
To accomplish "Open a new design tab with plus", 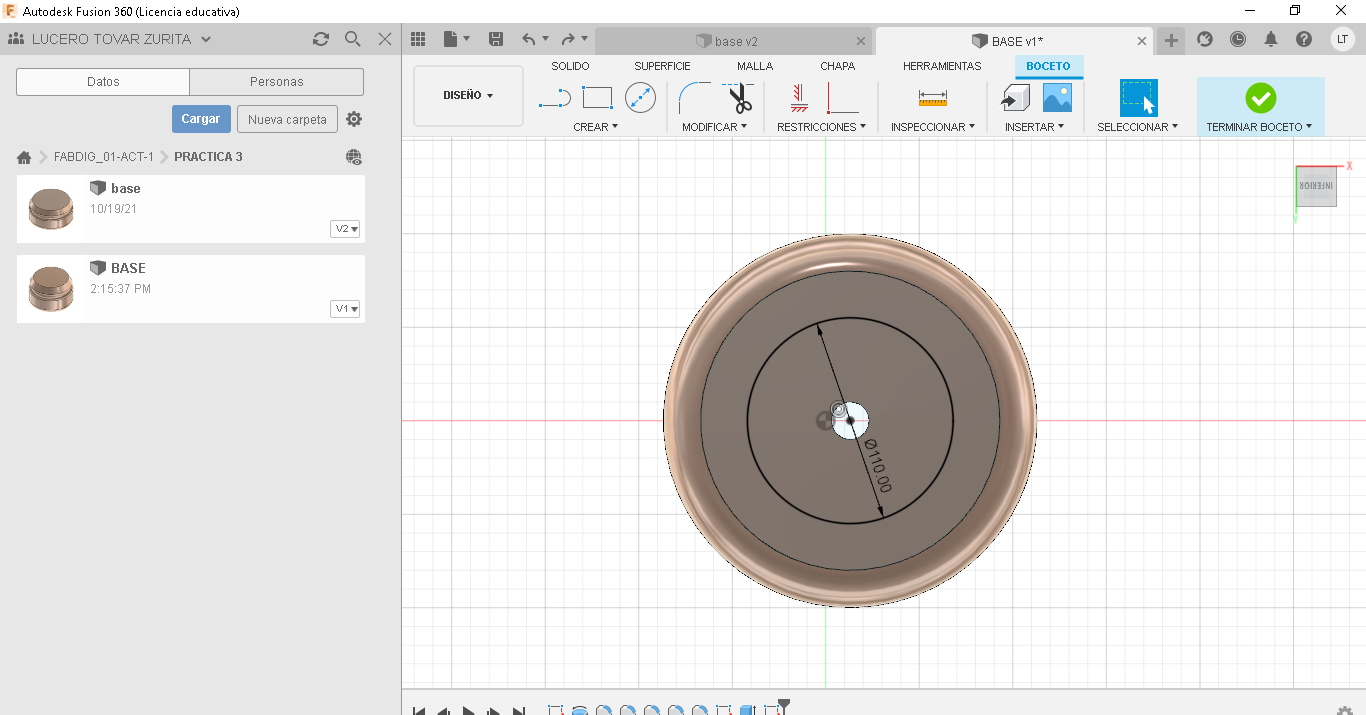I will coord(1171,40).
